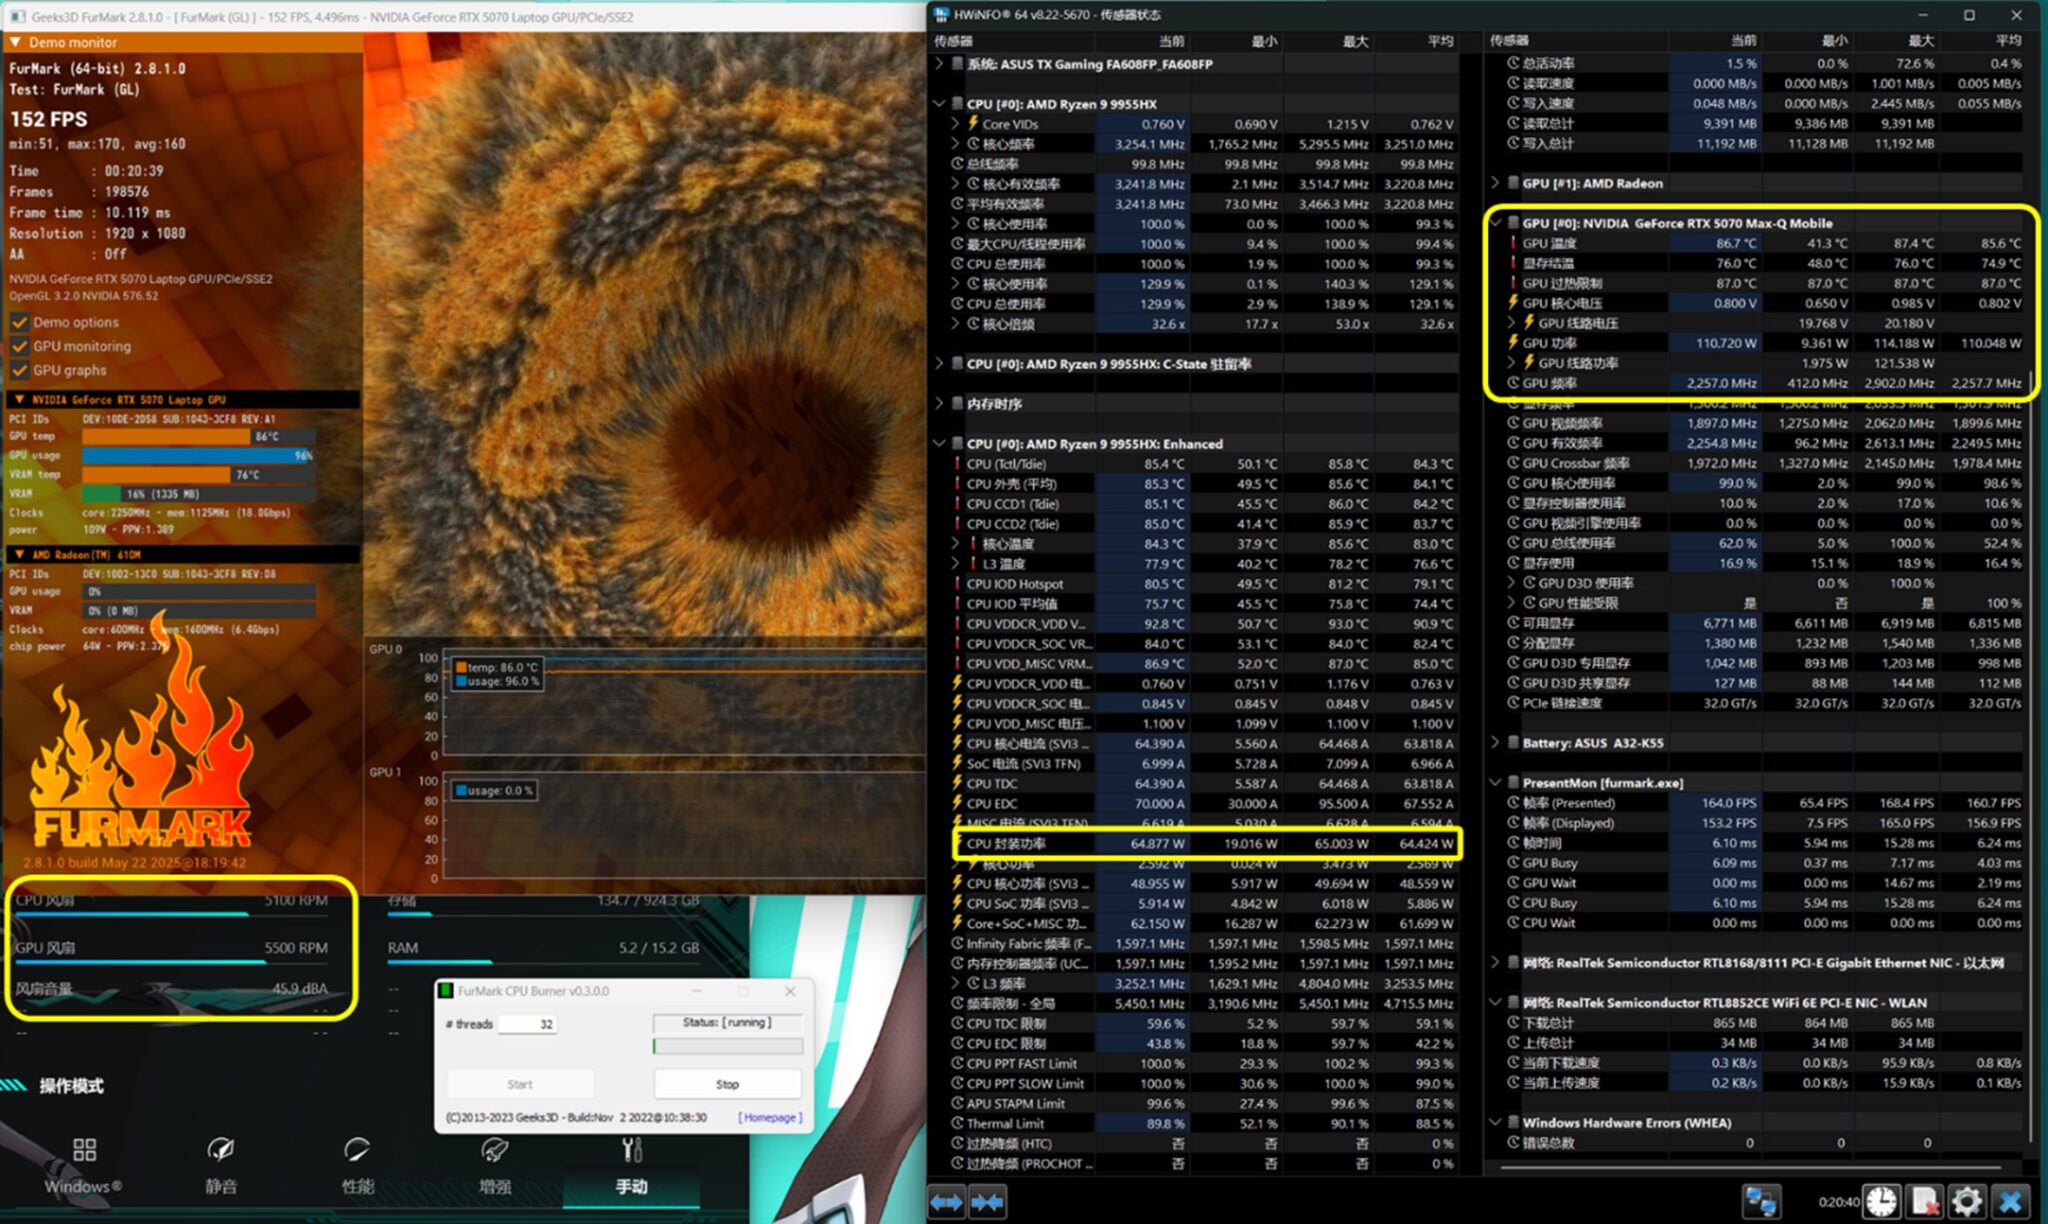Click lightning icon beside GPU 核心电压 row

click(1514, 303)
